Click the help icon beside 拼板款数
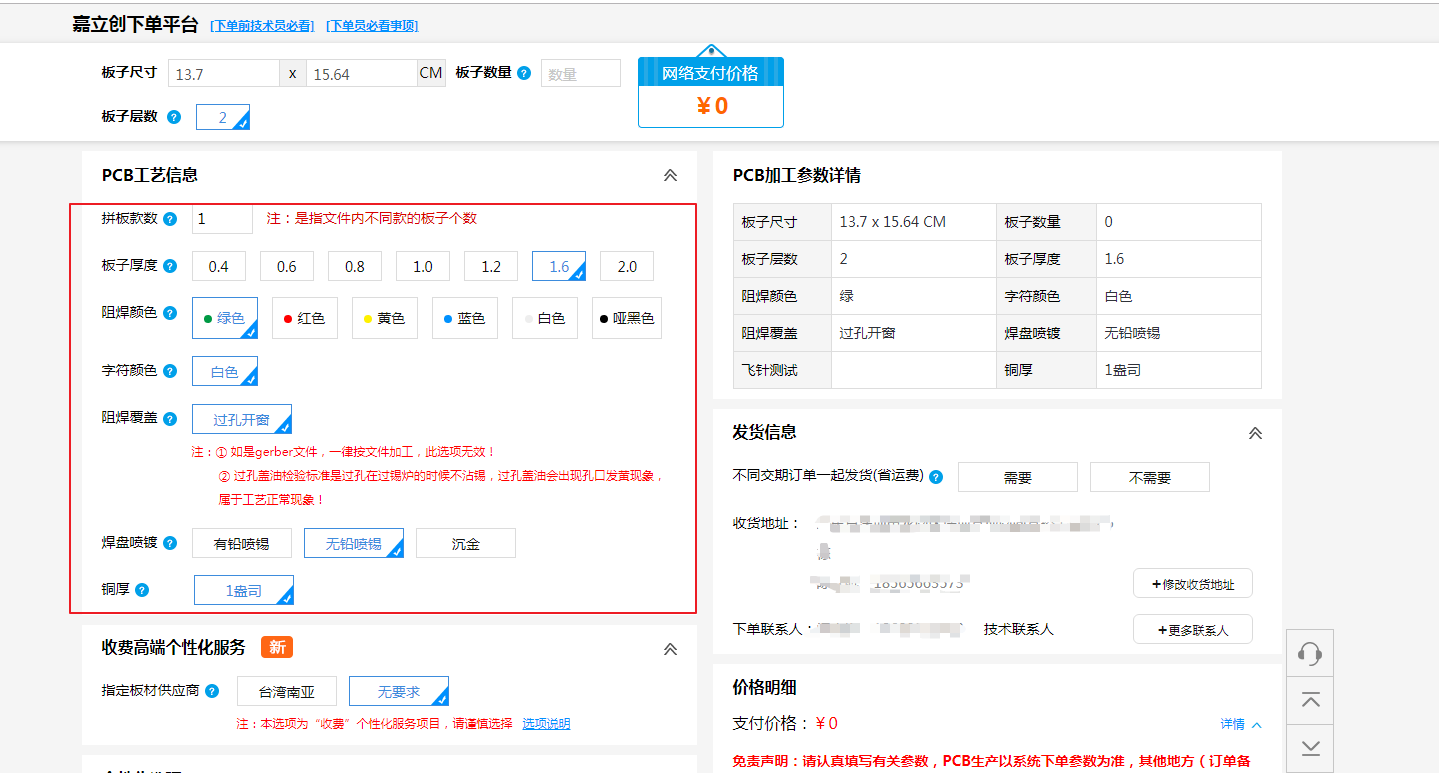 click(x=170, y=219)
